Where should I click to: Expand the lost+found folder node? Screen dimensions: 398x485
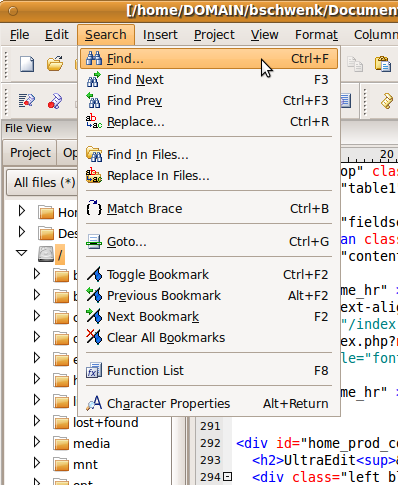(x=37, y=421)
